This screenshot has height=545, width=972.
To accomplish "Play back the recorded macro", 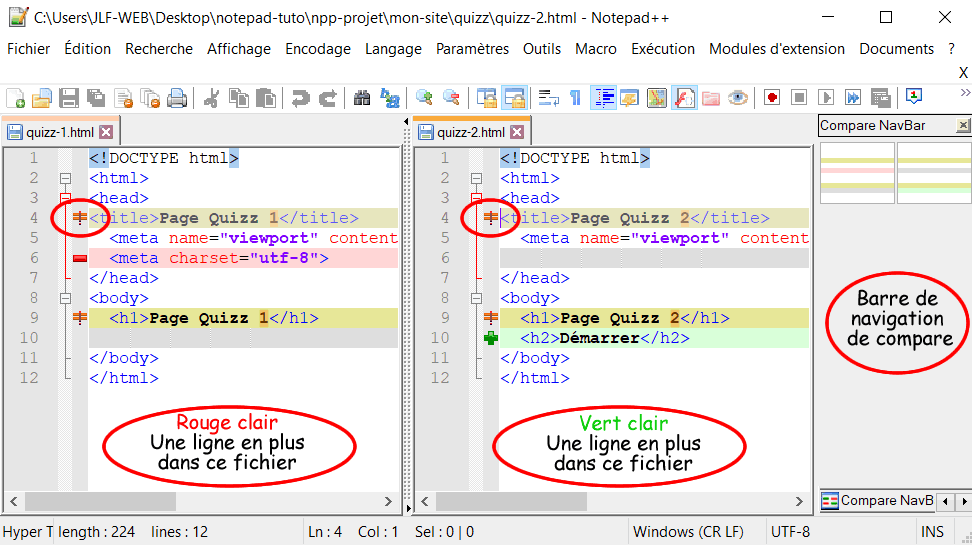I will coord(826,98).
